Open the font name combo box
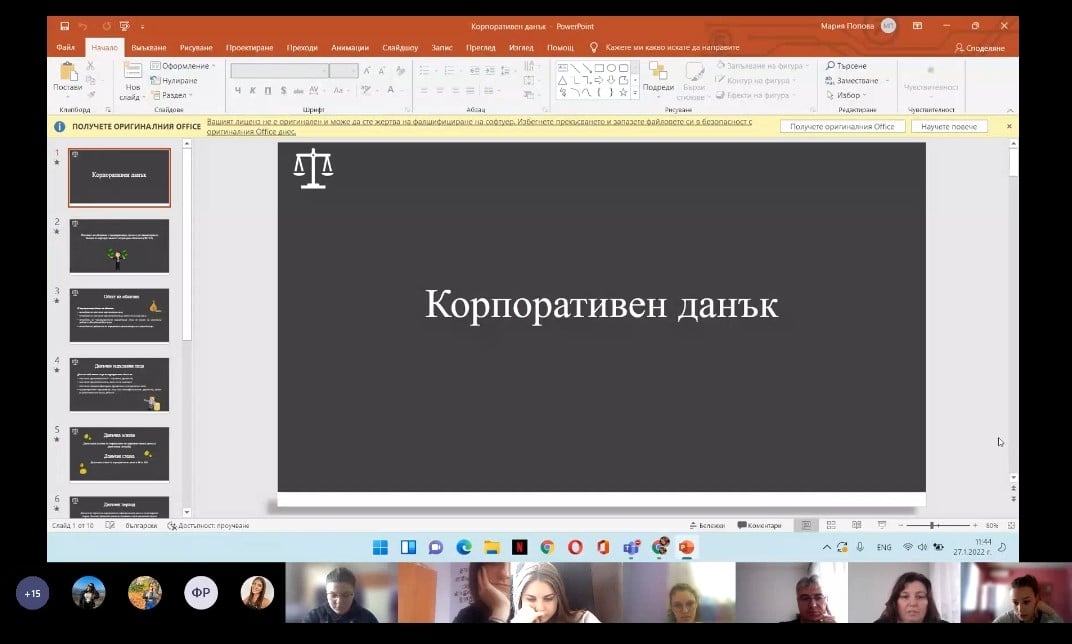This screenshot has height=644, width=1072. [279, 70]
